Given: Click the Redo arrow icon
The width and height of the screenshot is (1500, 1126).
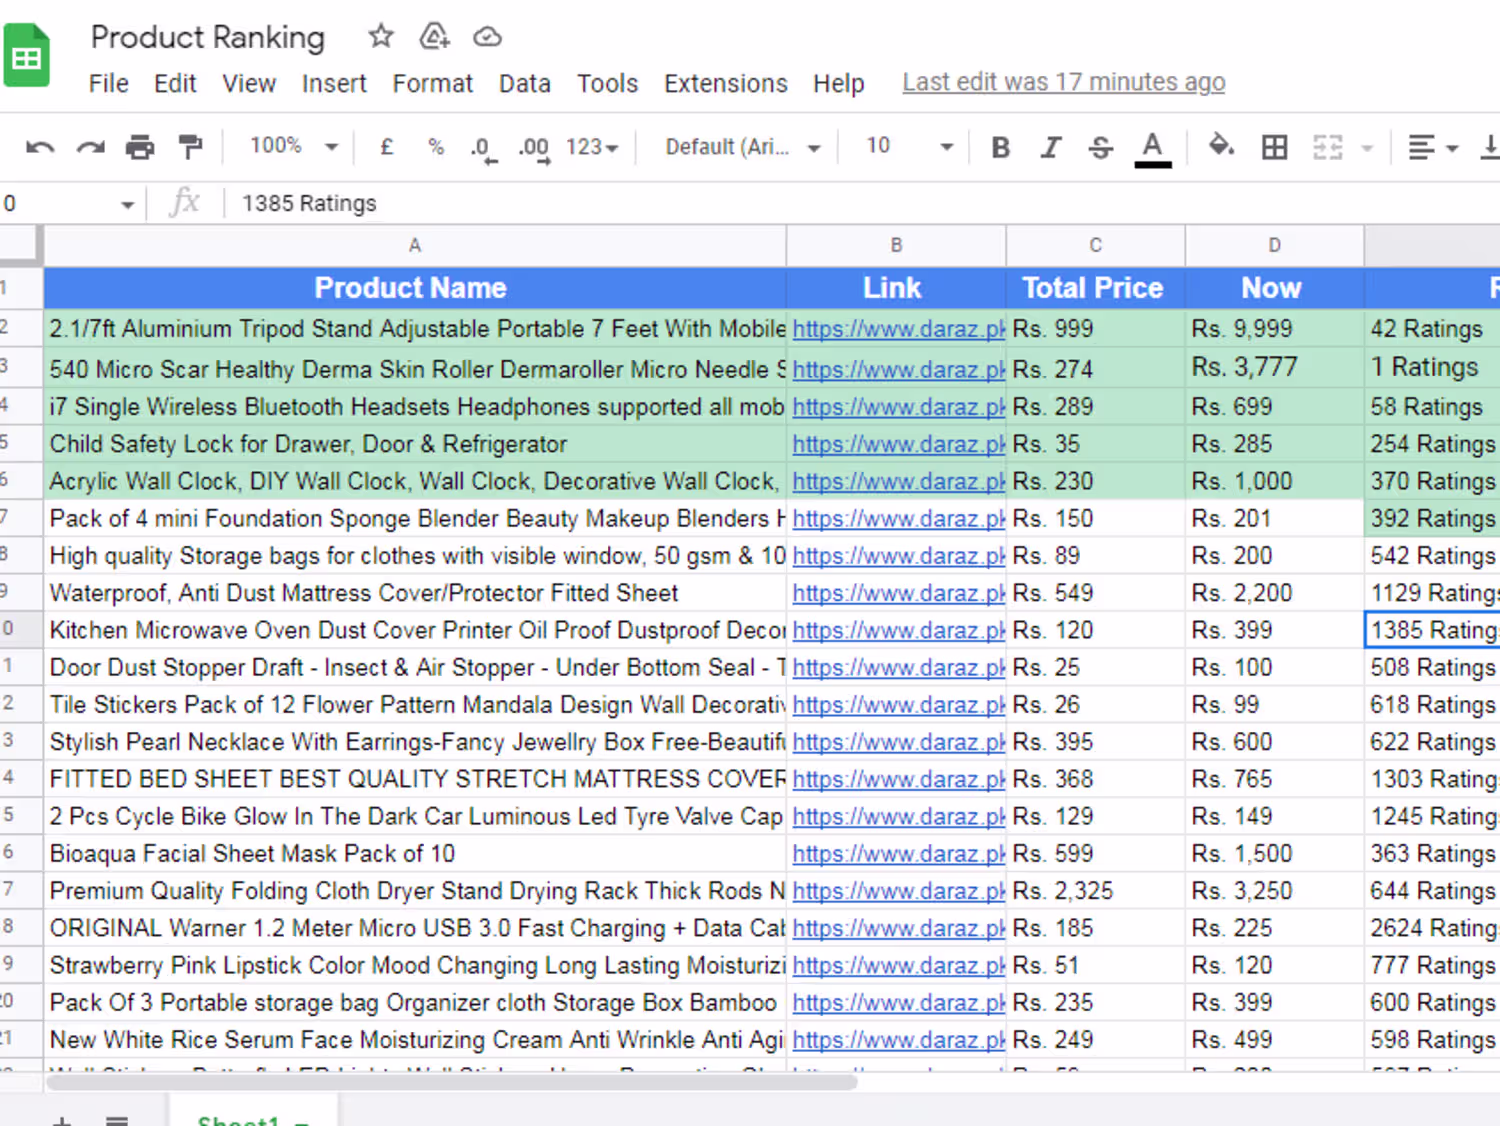Looking at the screenshot, I should point(91,148).
